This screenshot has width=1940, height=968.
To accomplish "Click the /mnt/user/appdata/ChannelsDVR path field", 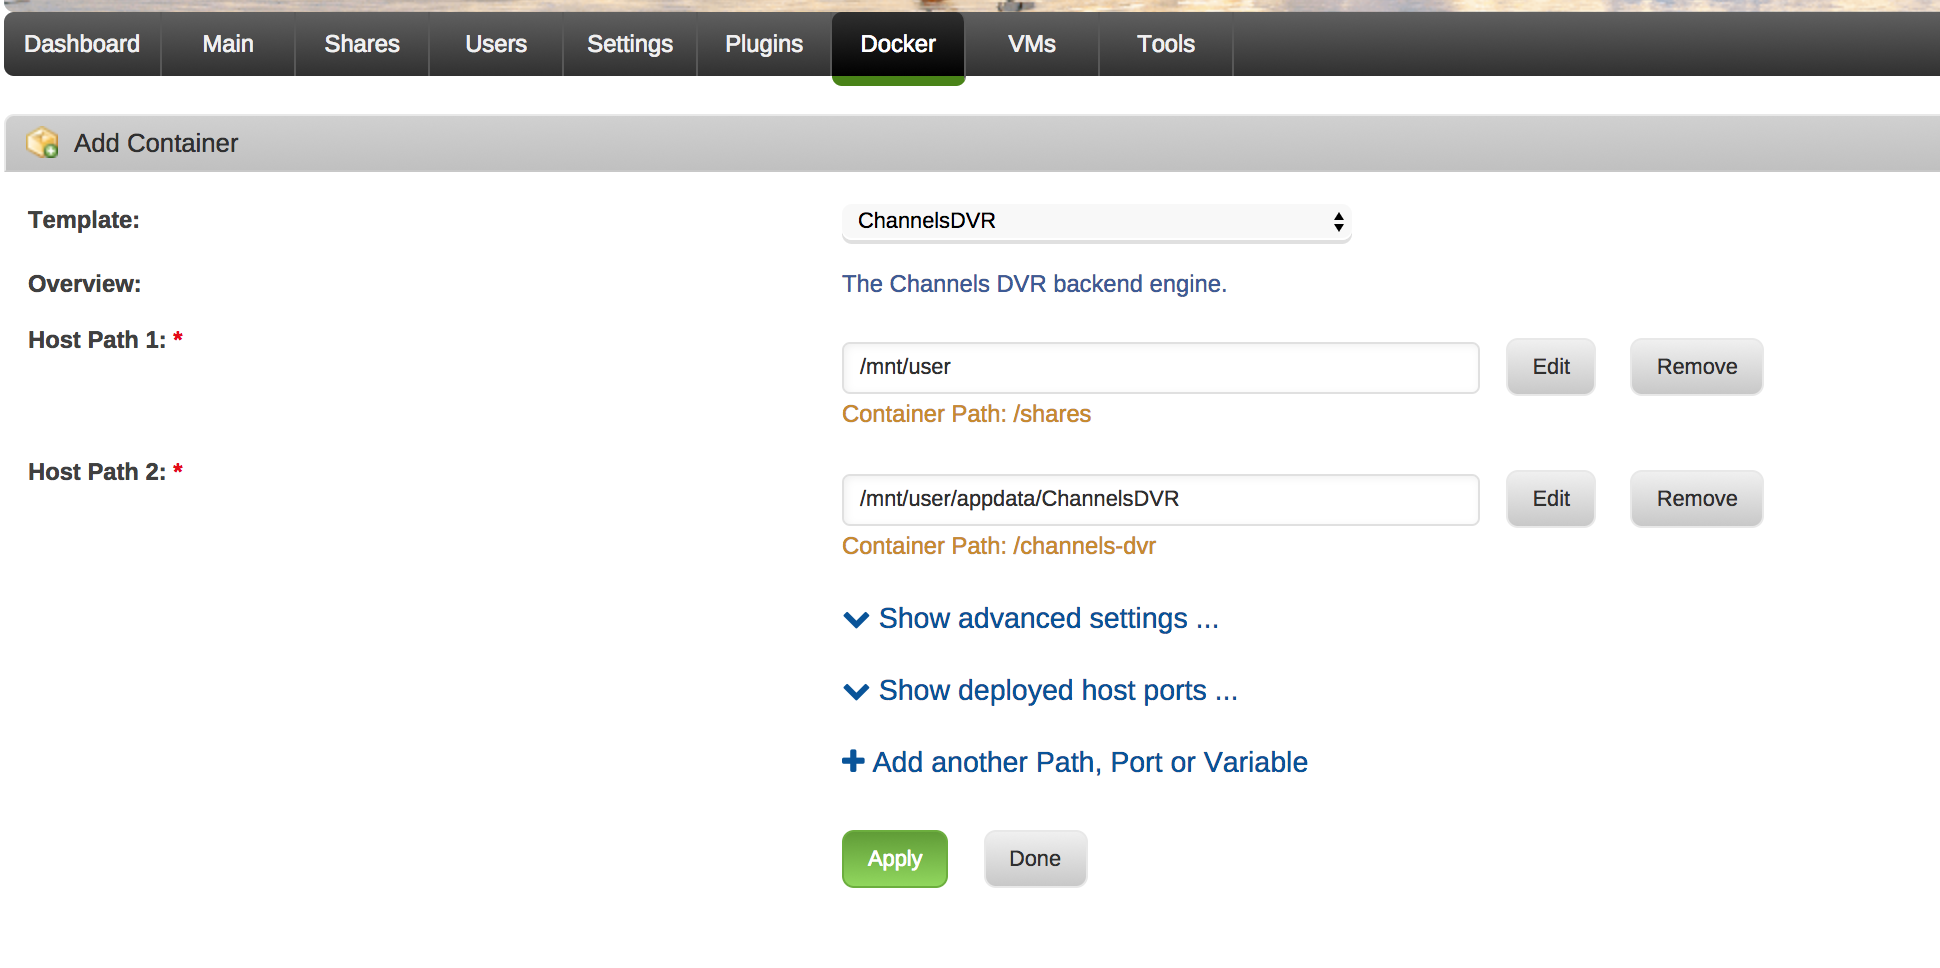I will tap(1160, 500).
